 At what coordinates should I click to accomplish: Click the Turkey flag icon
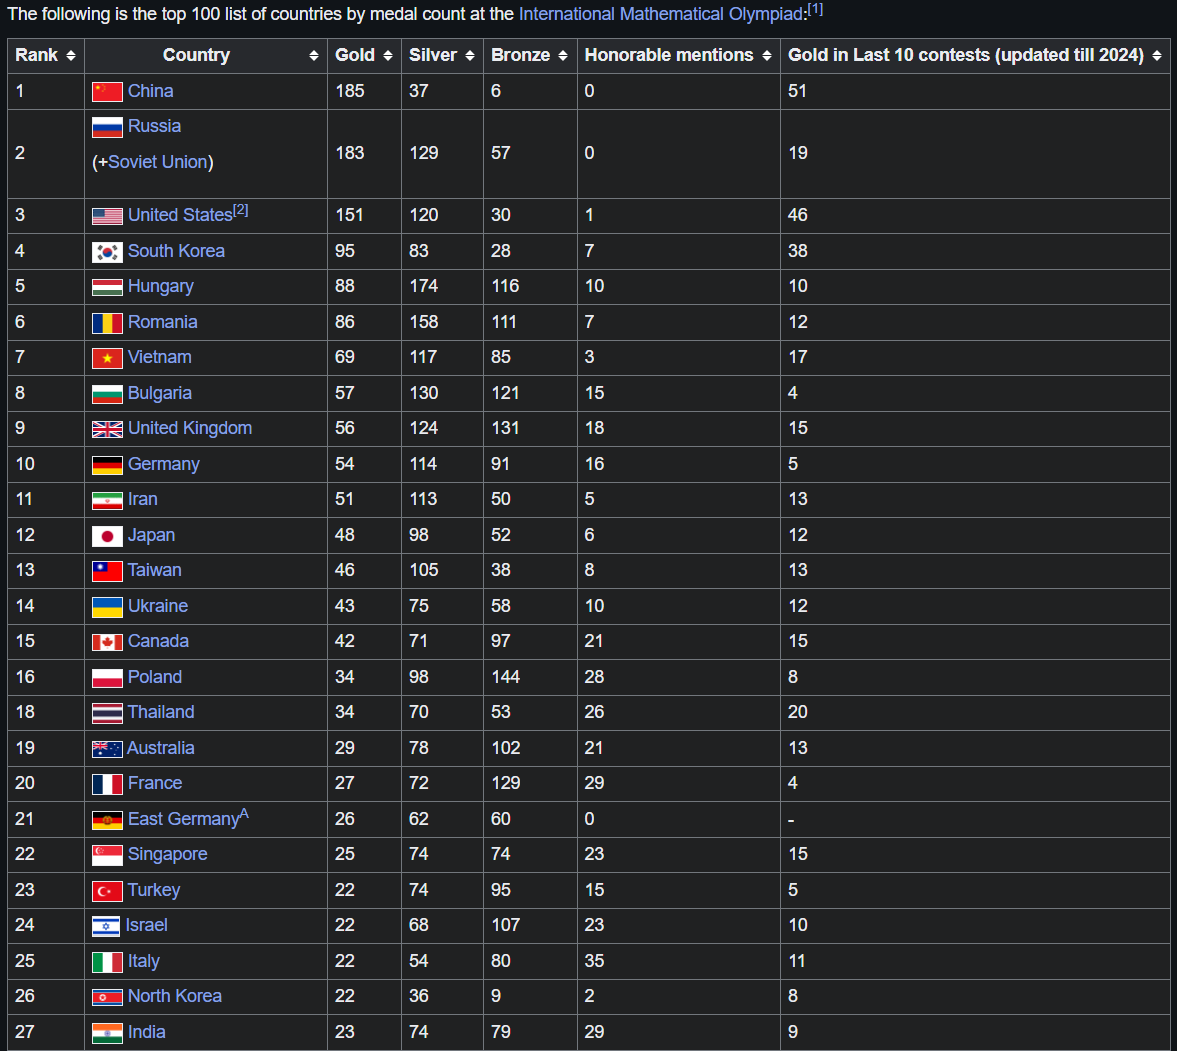(x=107, y=892)
